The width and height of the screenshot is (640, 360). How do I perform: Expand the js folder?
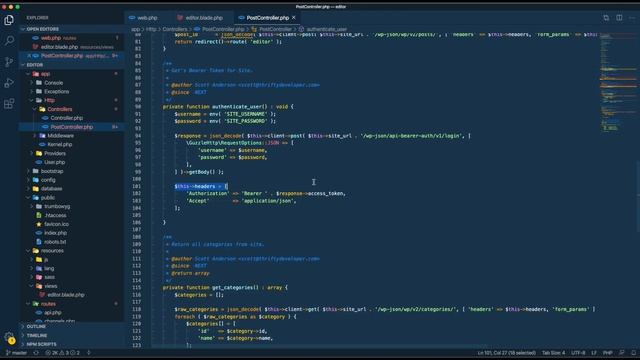point(46,260)
